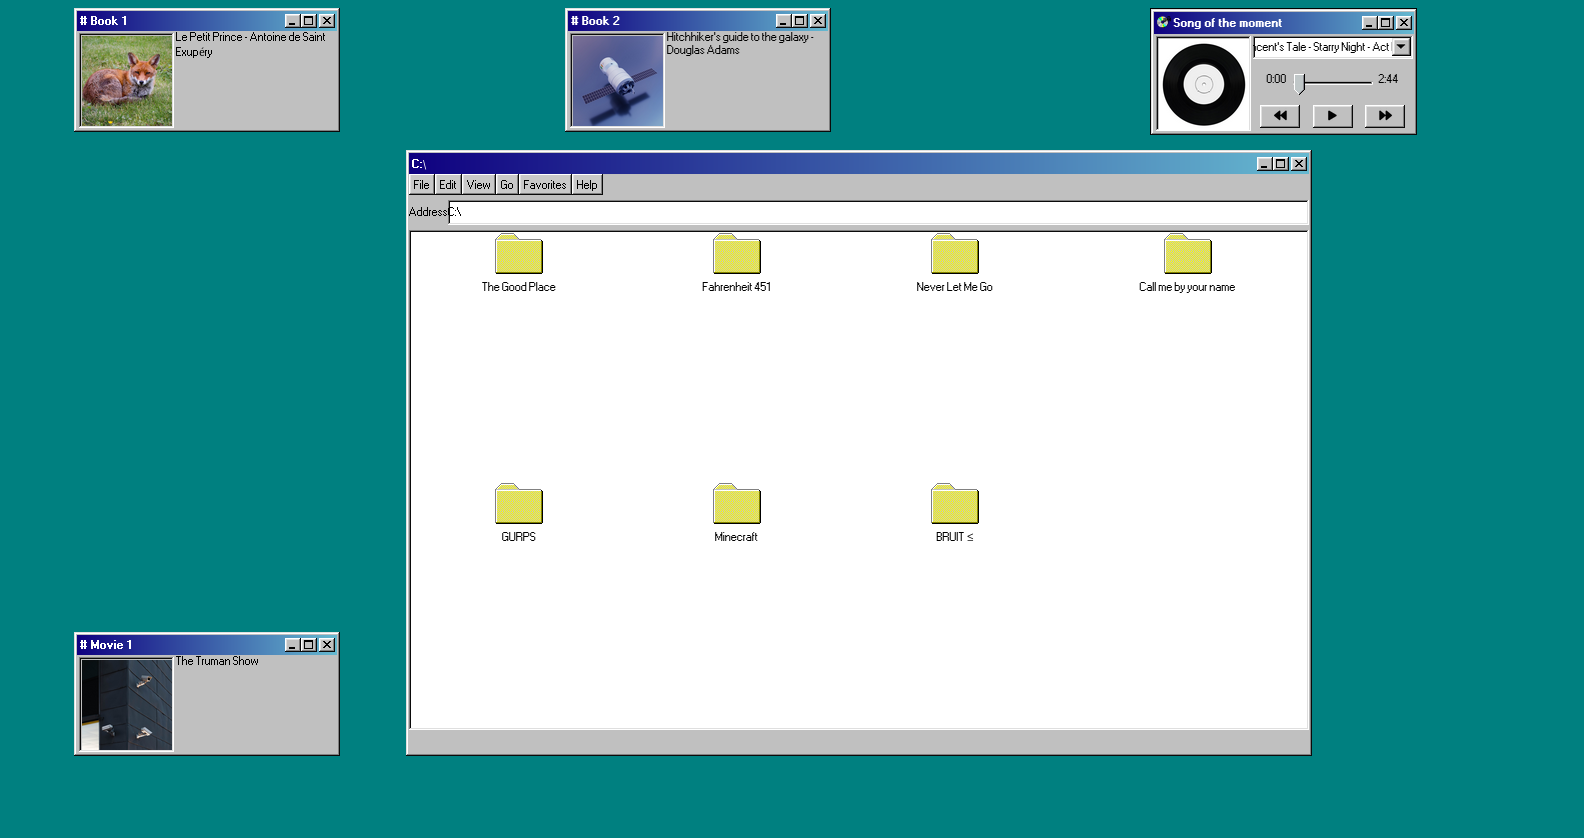
Task: Open the File menu
Action: 421,185
